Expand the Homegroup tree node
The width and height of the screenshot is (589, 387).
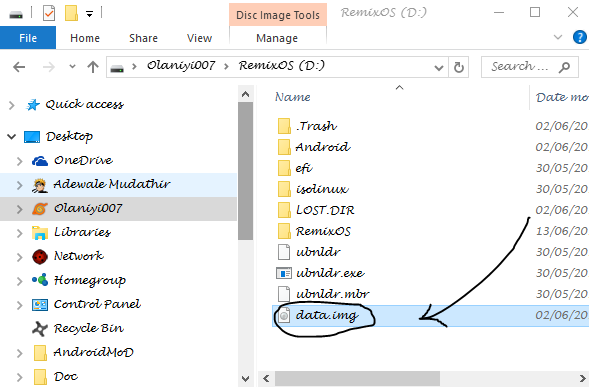click(20, 281)
